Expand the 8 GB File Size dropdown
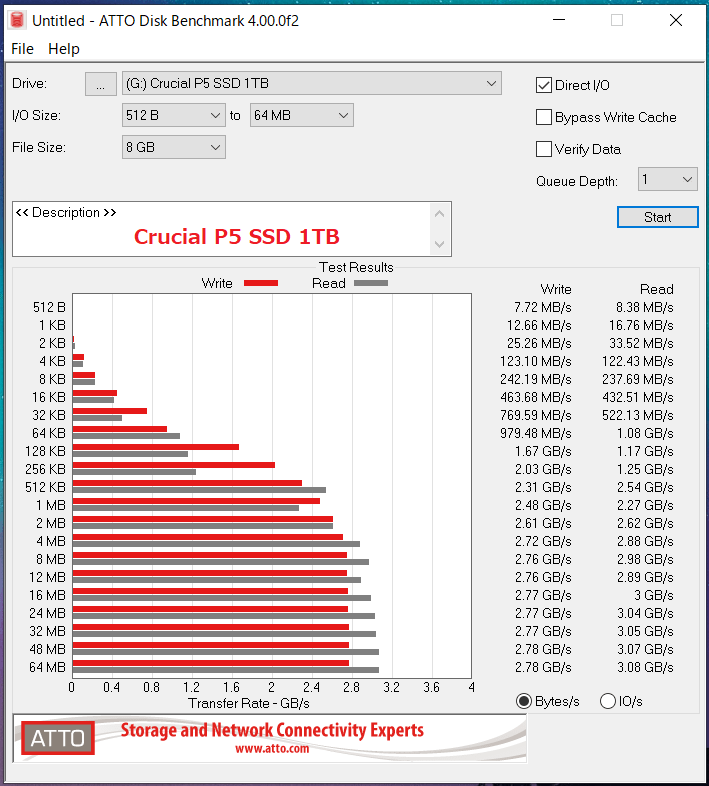 pyautogui.click(x=173, y=147)
